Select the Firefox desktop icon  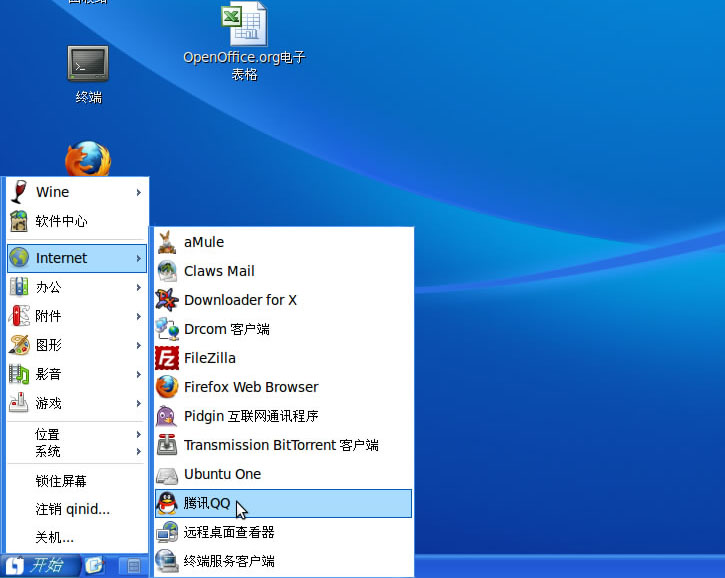coord(88,159)
